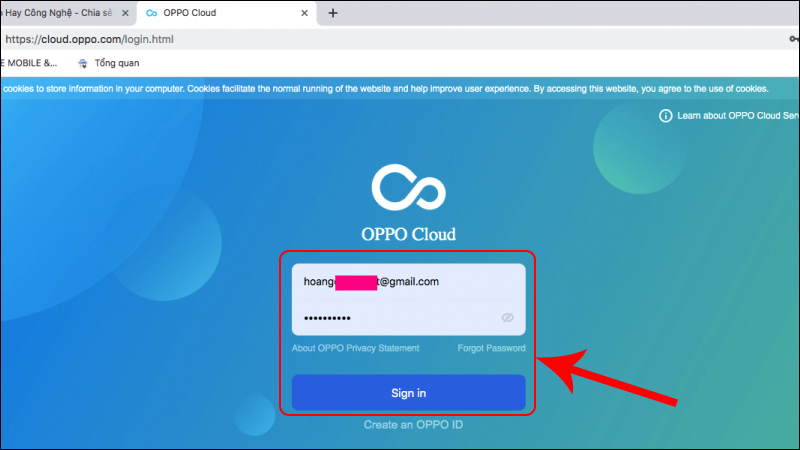Click the cookies notice banner text
This screenshot has width=800, height=450.
pyautogui.click(x=386, y=89)
